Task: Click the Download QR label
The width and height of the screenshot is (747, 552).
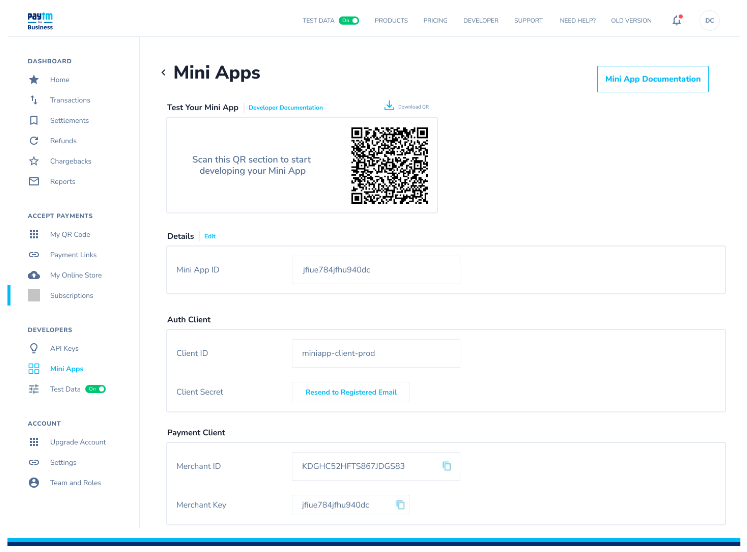Action: 414,107
